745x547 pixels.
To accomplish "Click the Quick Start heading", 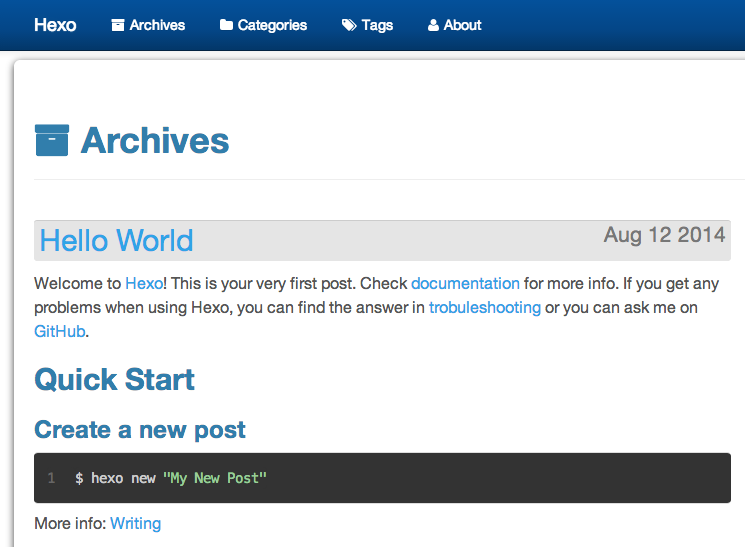I will point(115,380).
